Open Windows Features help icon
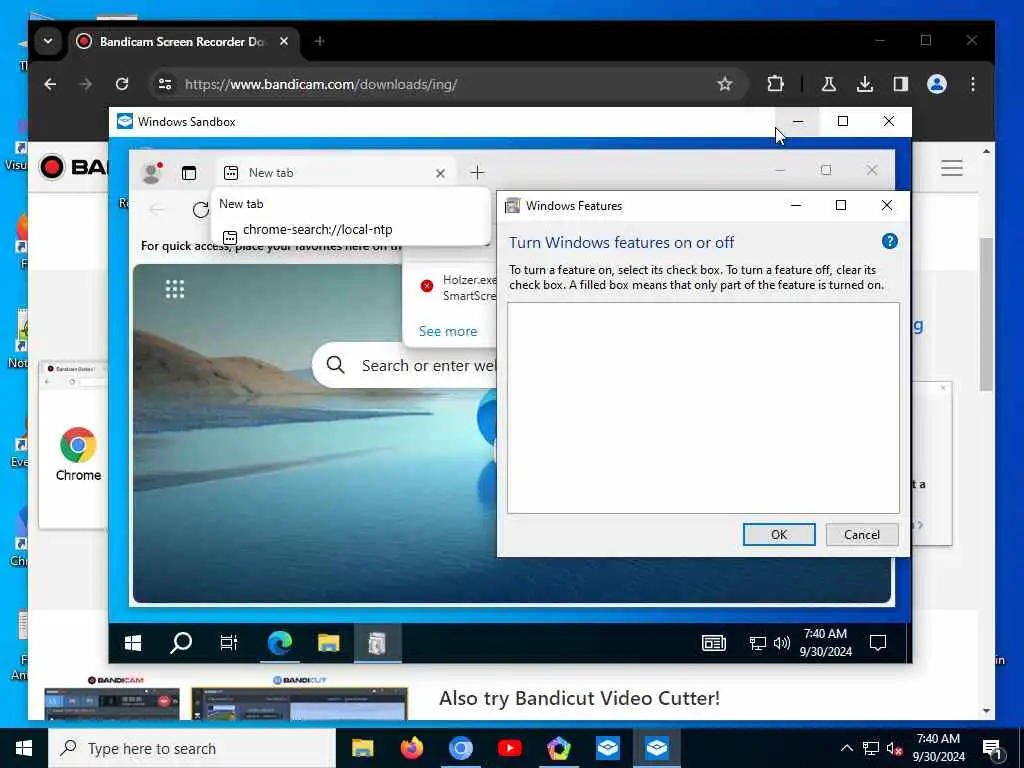1024x768 pixels. click(x=889, y=241)
